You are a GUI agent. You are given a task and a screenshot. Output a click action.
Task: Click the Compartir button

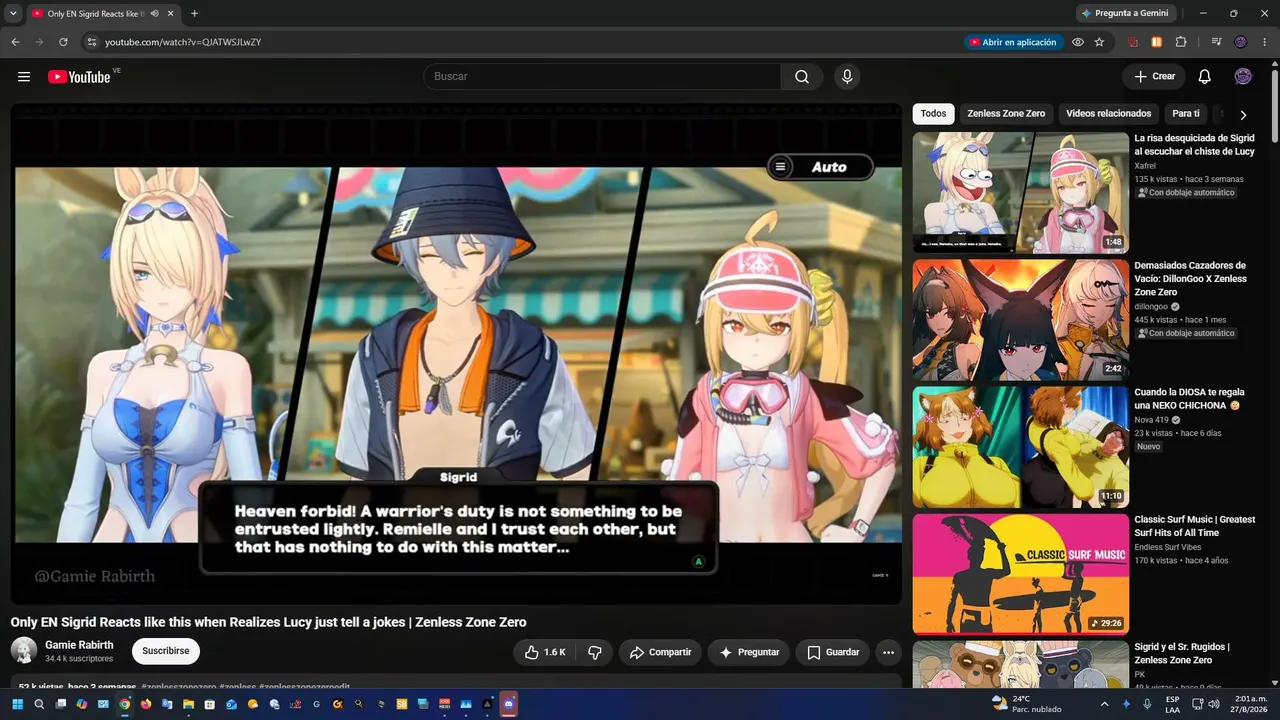click(x=660, y=652)
